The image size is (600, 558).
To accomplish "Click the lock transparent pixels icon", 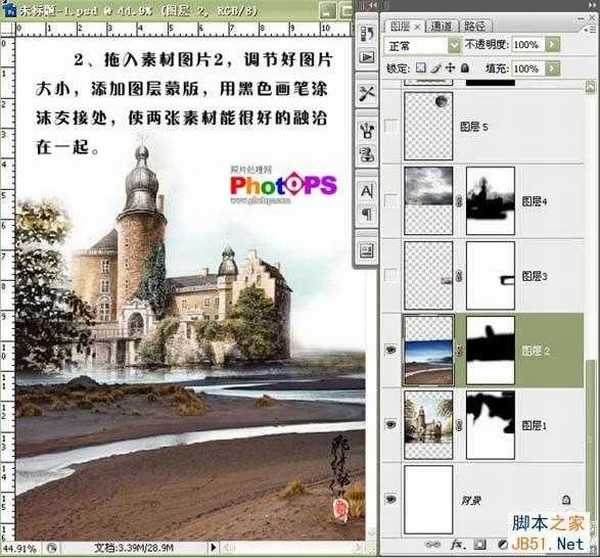I will click(x=421, y=65).
